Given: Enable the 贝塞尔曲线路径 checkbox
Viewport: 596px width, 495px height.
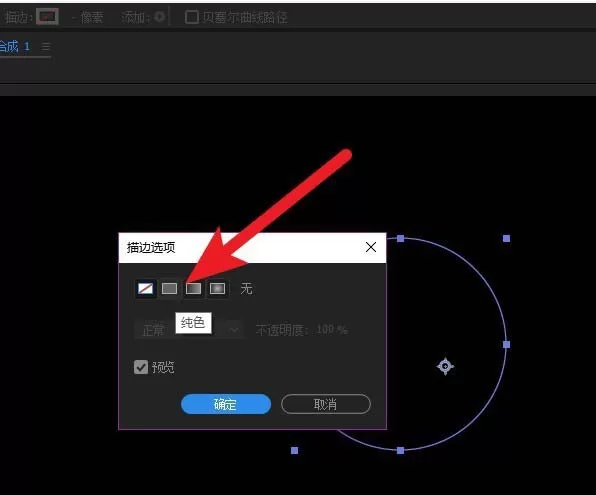Looking at the screenshot, I should pos(192,17).
